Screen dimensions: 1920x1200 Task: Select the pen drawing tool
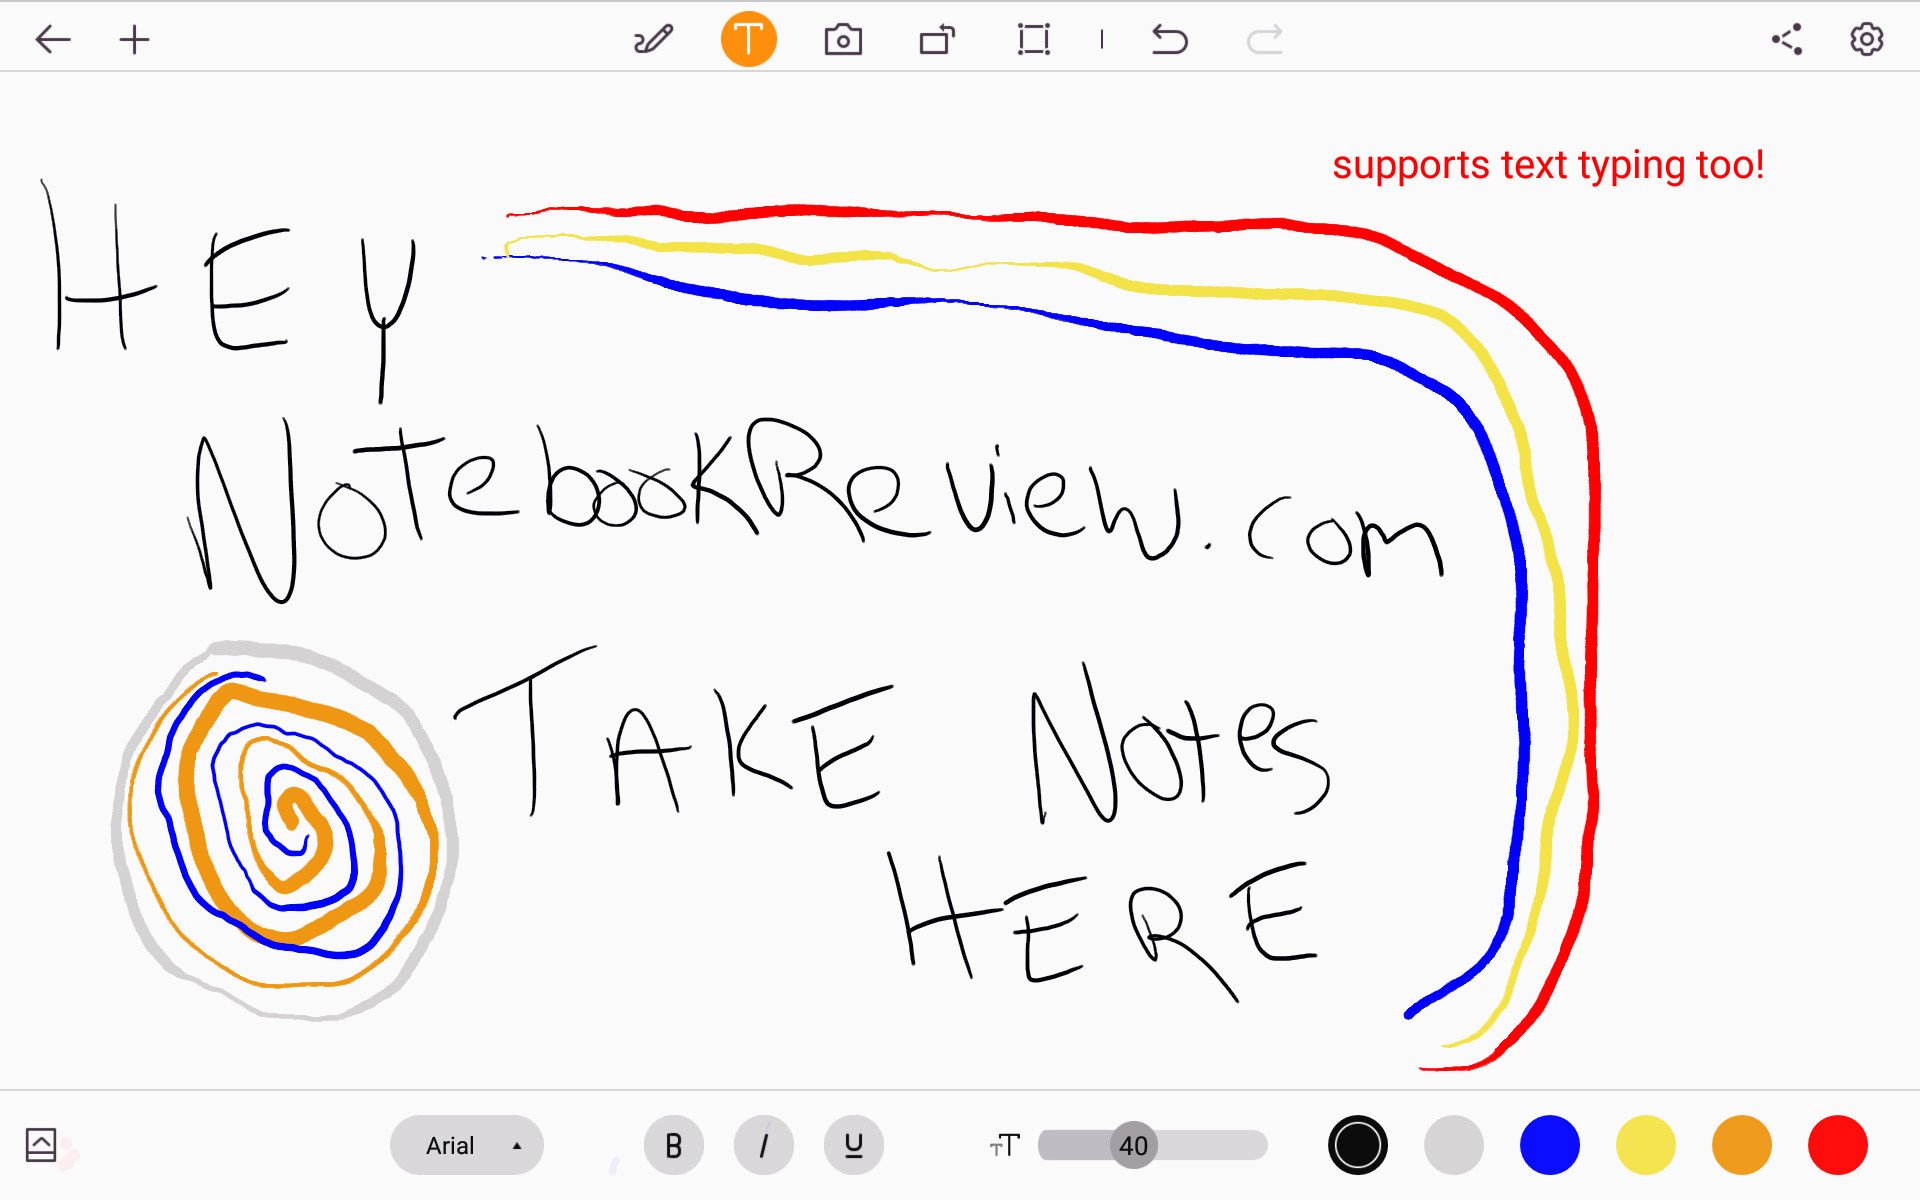pos(653,40)
